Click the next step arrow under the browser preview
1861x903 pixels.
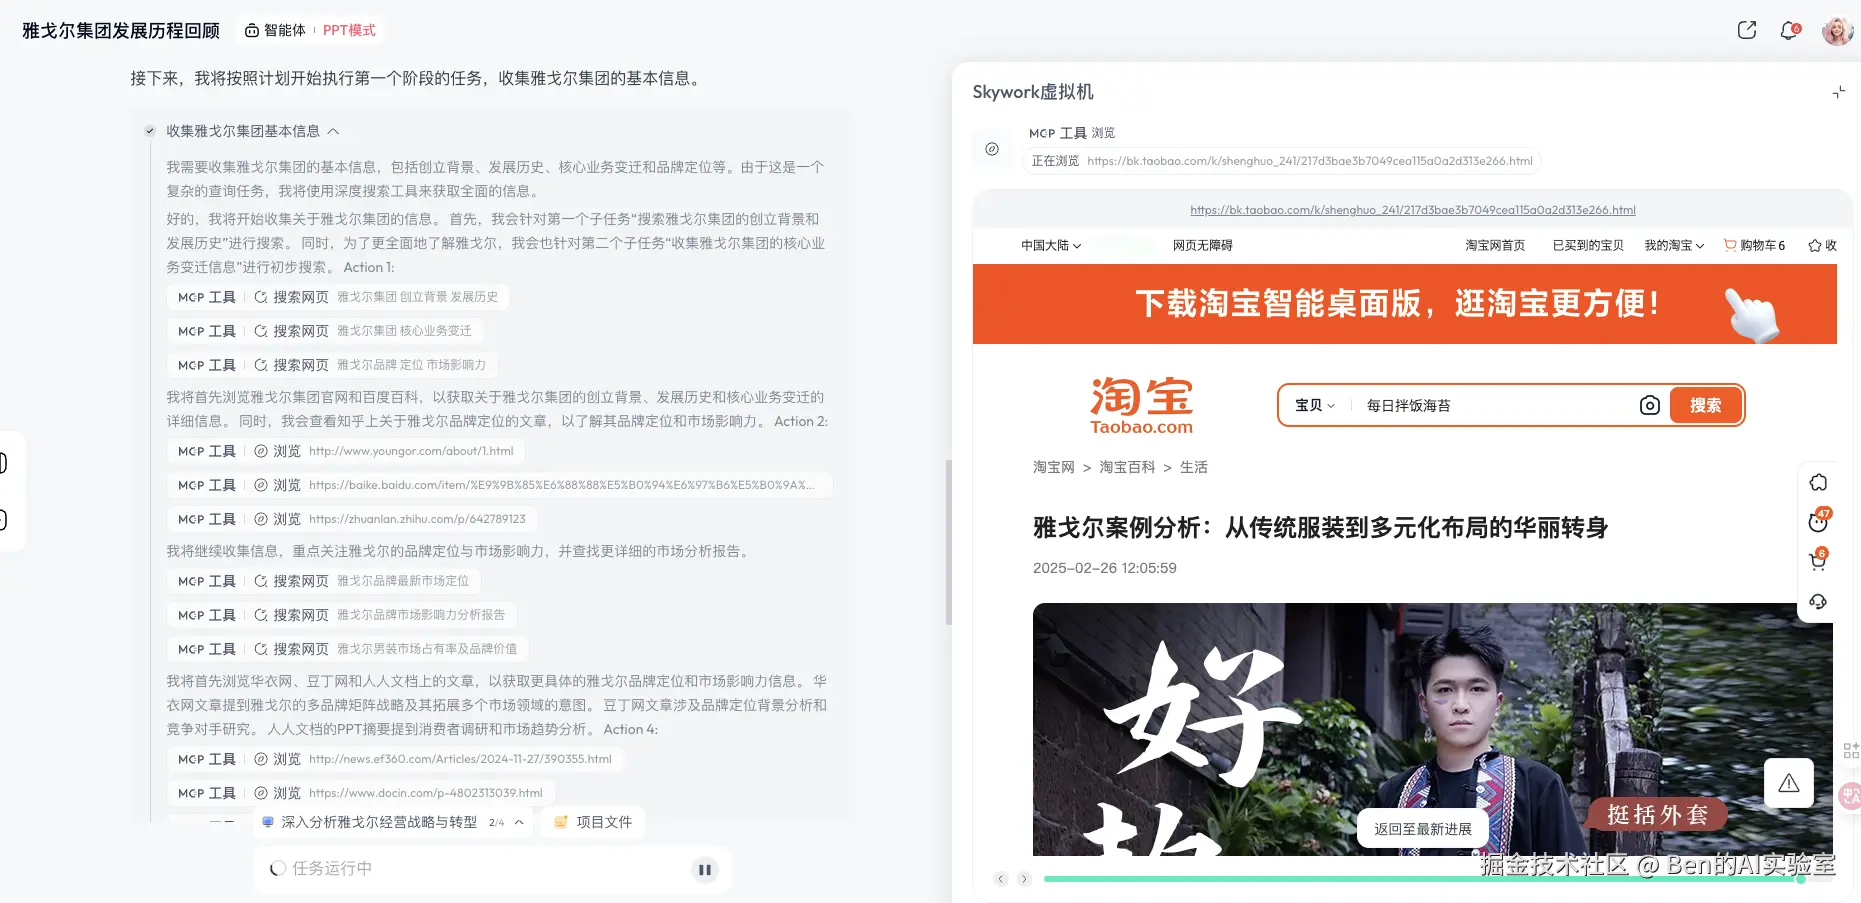tap(1024, 879)
